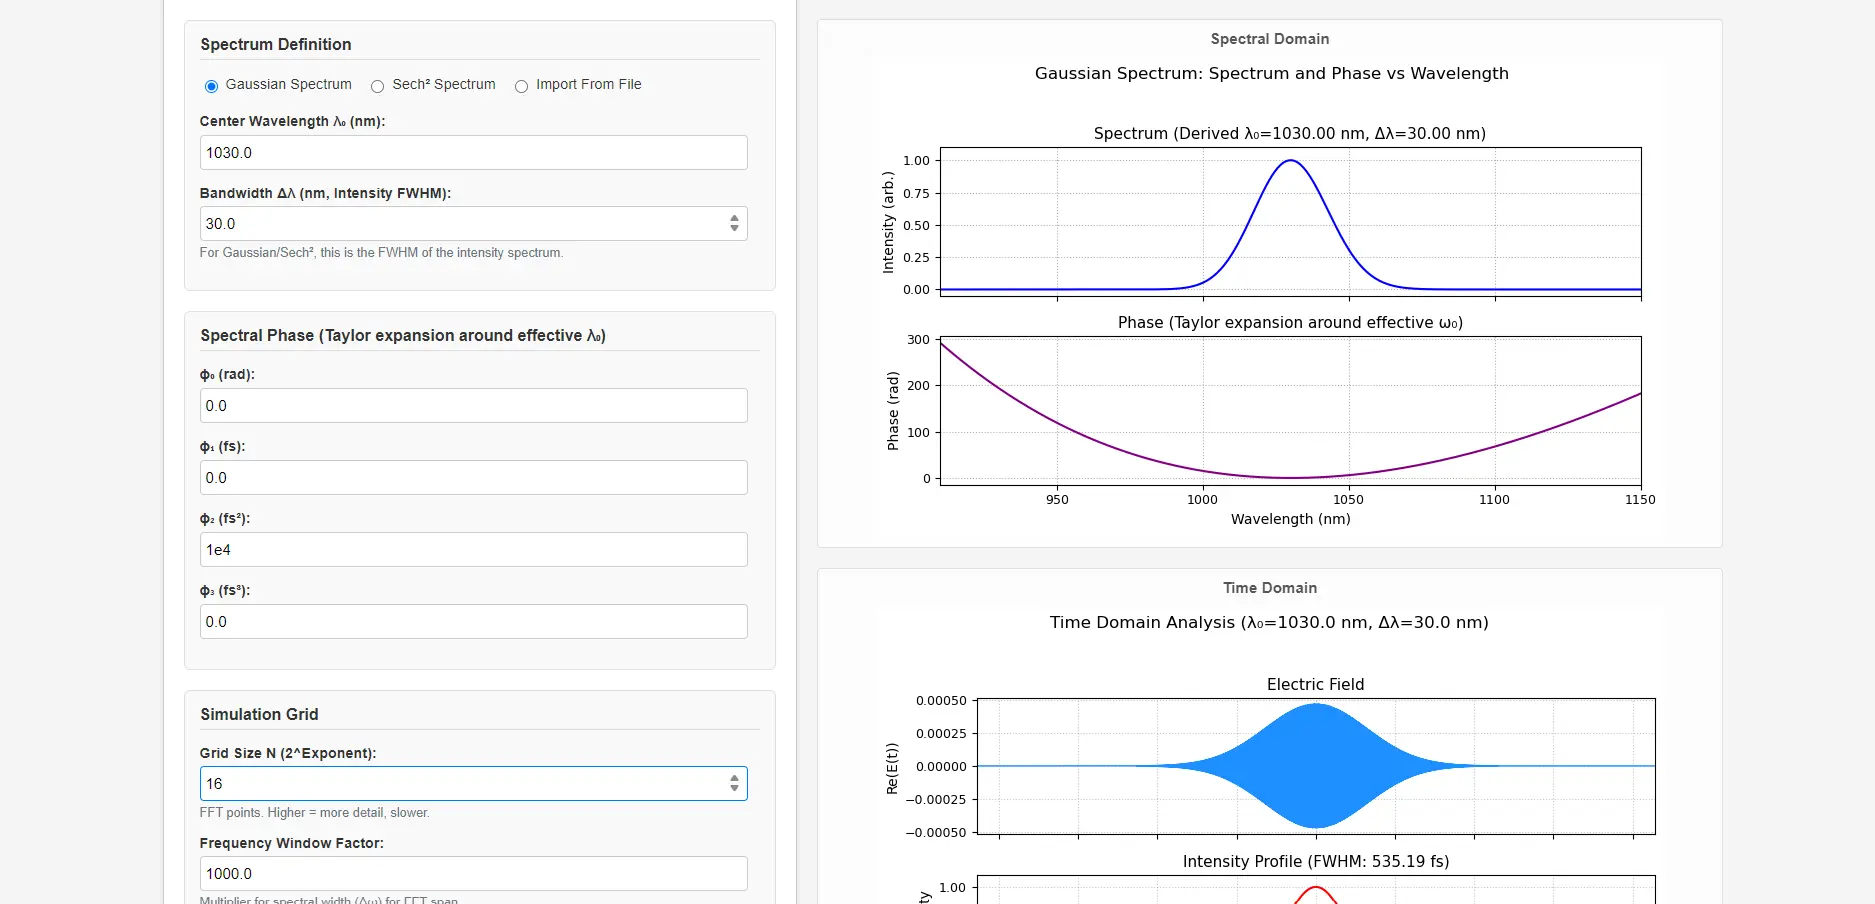Click the φ₀ phase input field
Image resolution: width=1875 pixels, height=904 pixels.
472,405
